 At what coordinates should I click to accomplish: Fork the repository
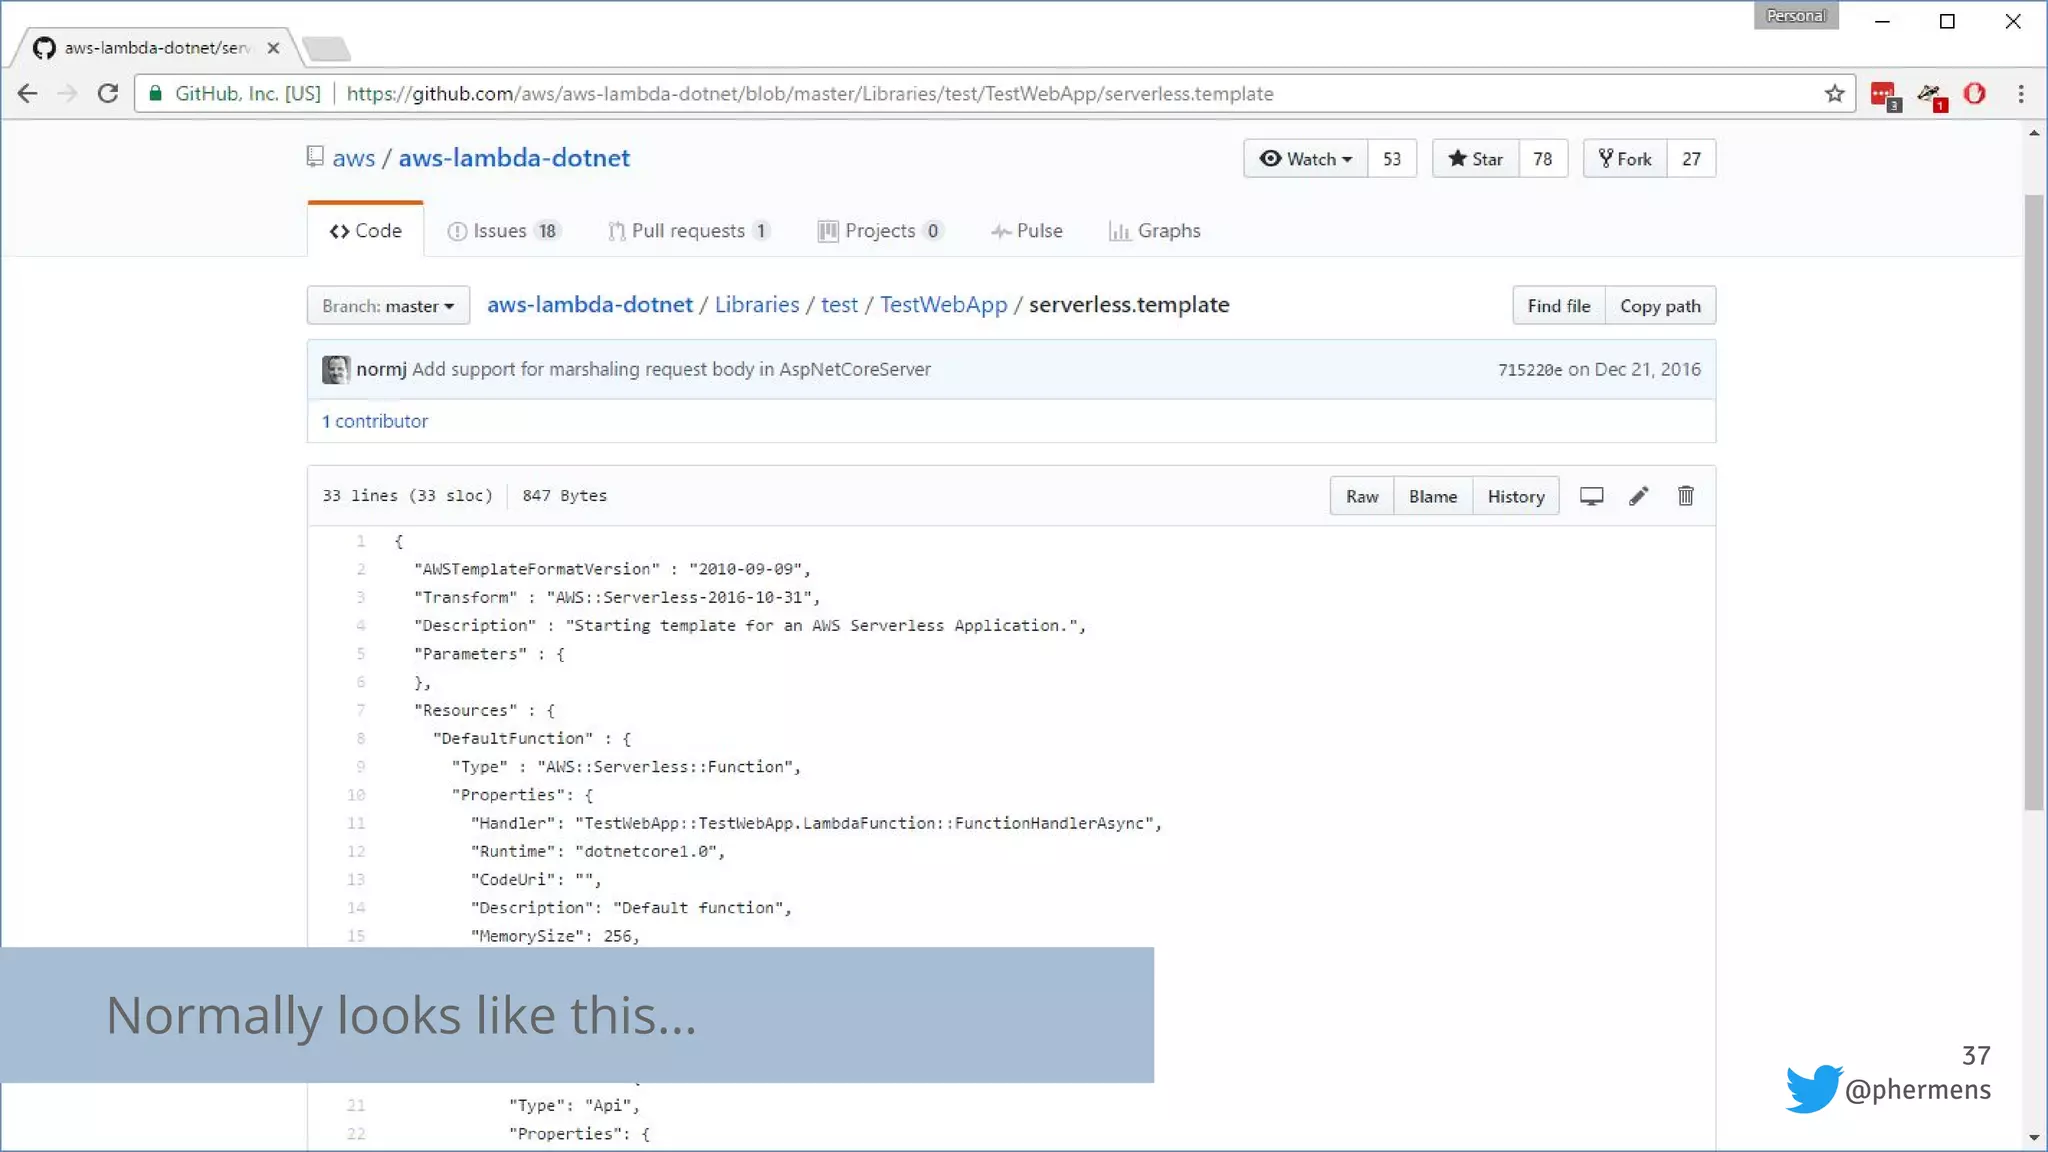click(1625, 159)
